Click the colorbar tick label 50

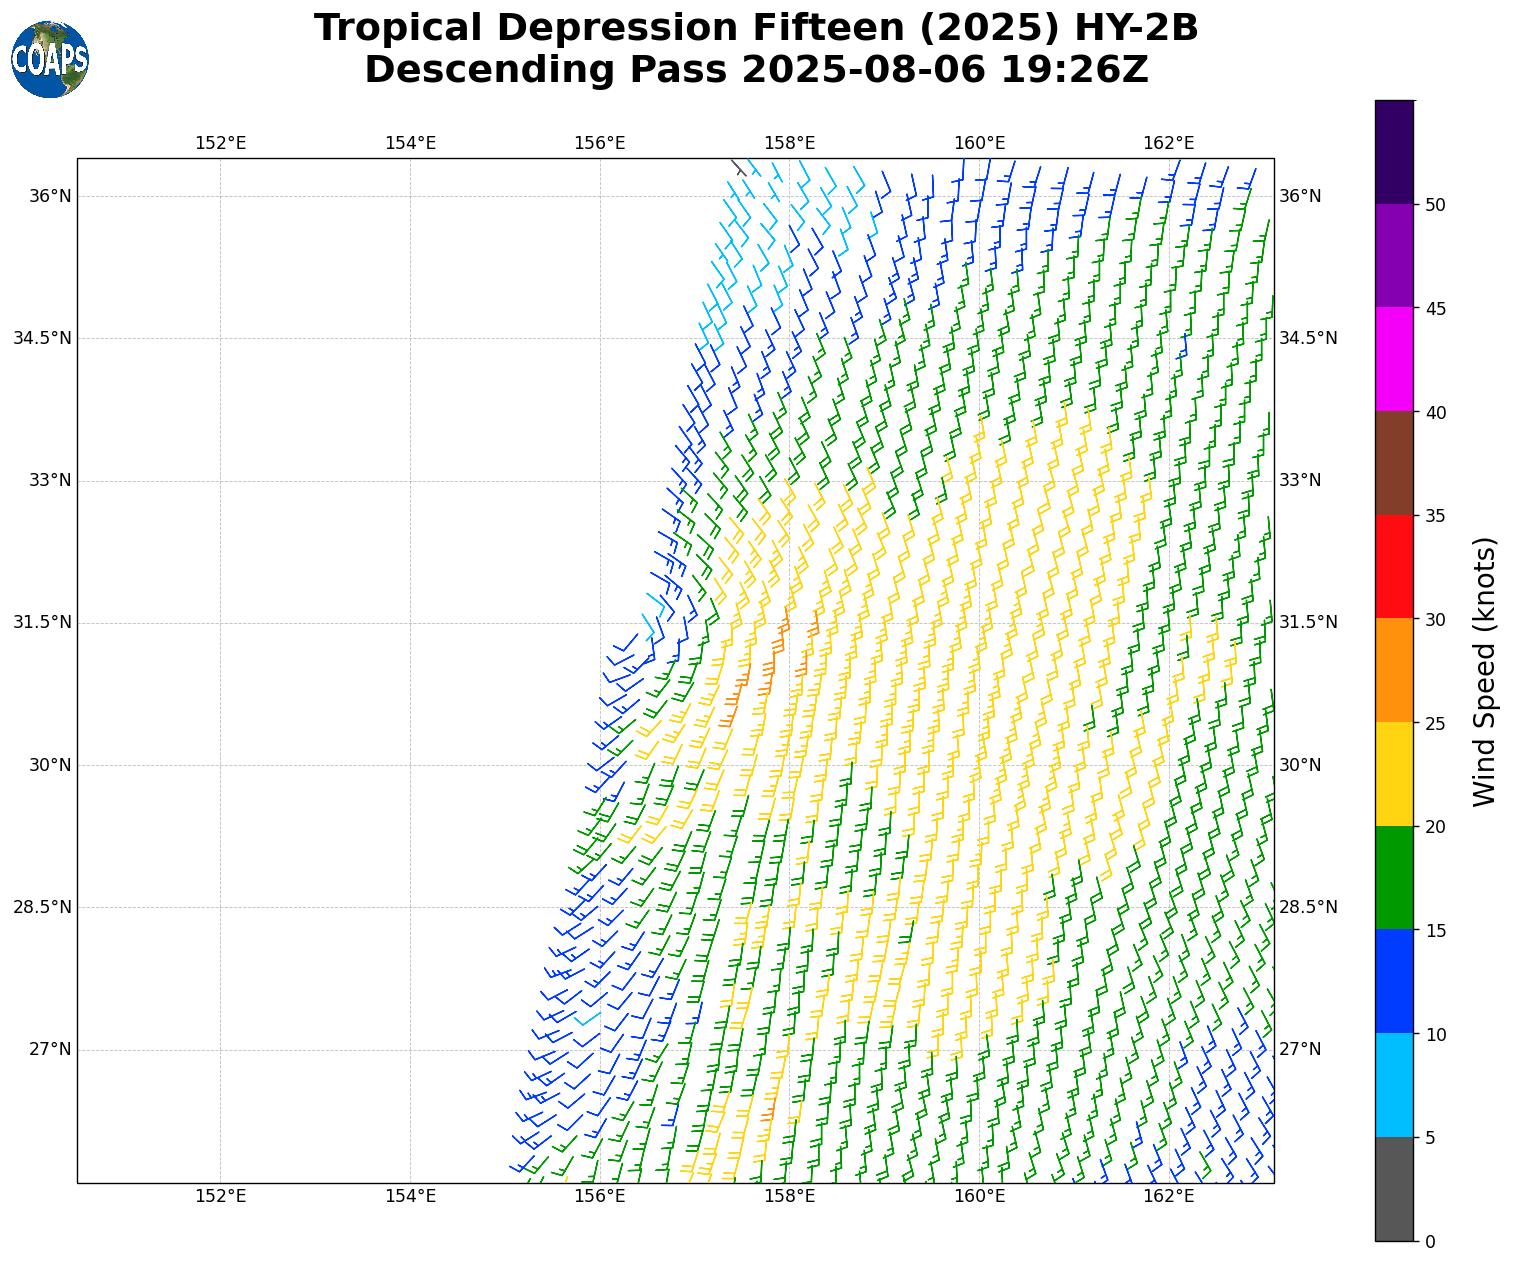pos(1436,205)
